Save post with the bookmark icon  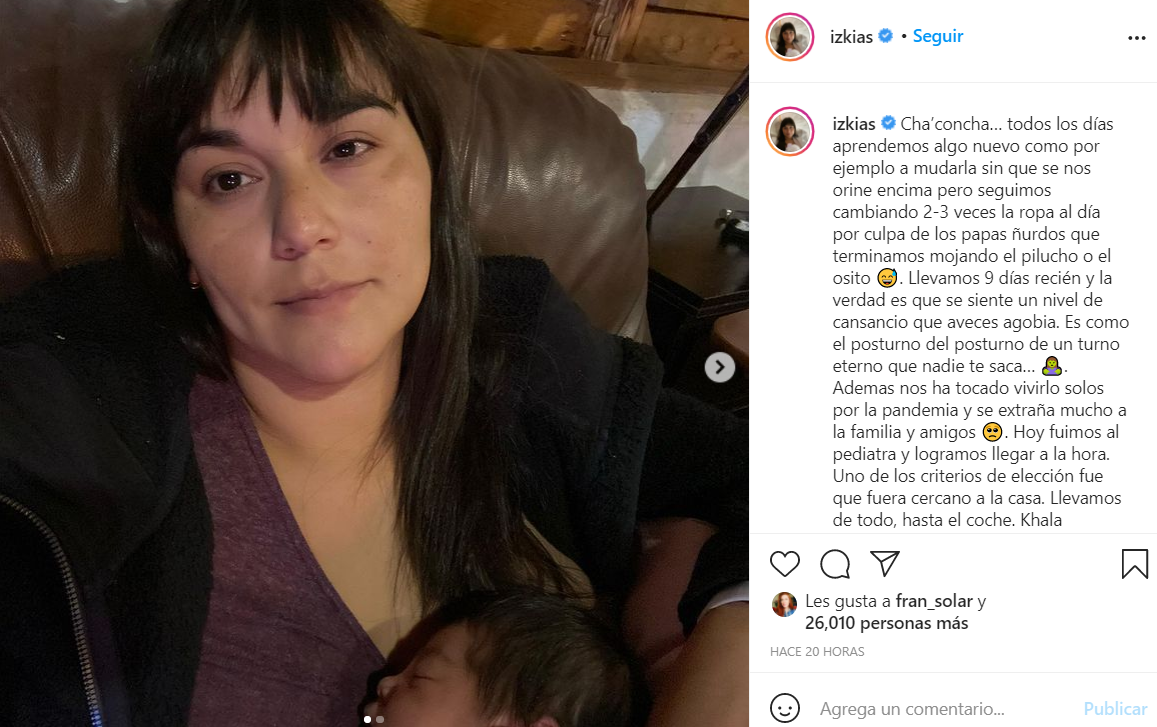[x=1134, y=564]
